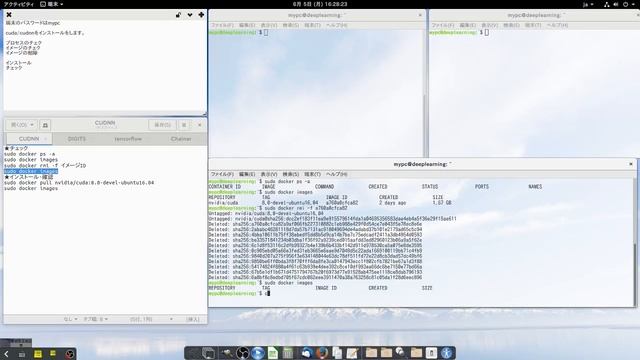Viewport: 640px width, 360px height.
Task: Click the 保存 save button in gedit
Action: click(x=162, y=125)
